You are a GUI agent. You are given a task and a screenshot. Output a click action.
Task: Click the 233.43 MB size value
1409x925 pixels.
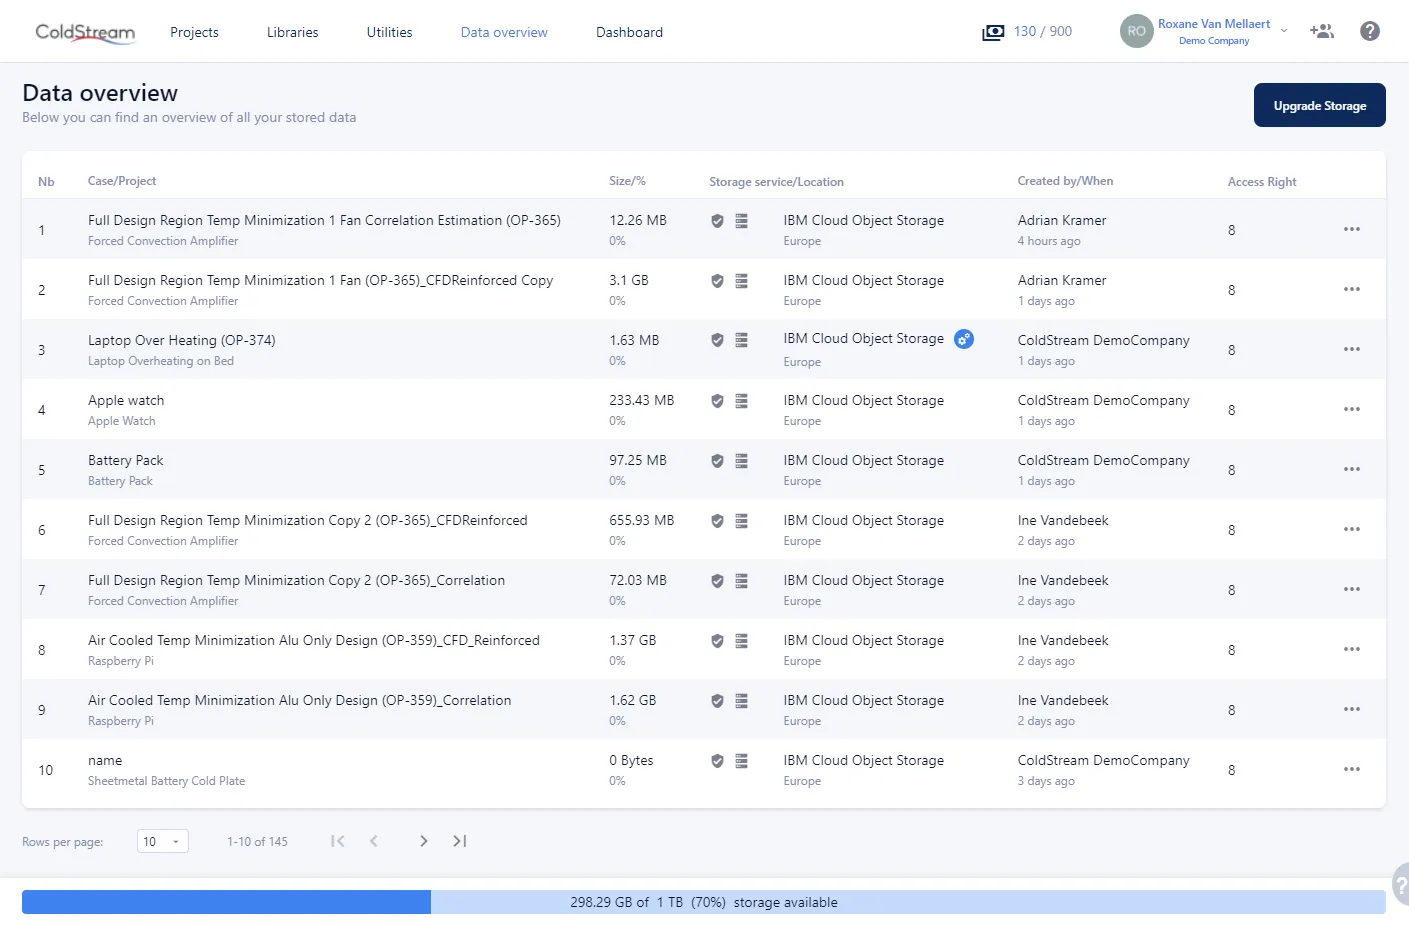(x=642, y=400)
